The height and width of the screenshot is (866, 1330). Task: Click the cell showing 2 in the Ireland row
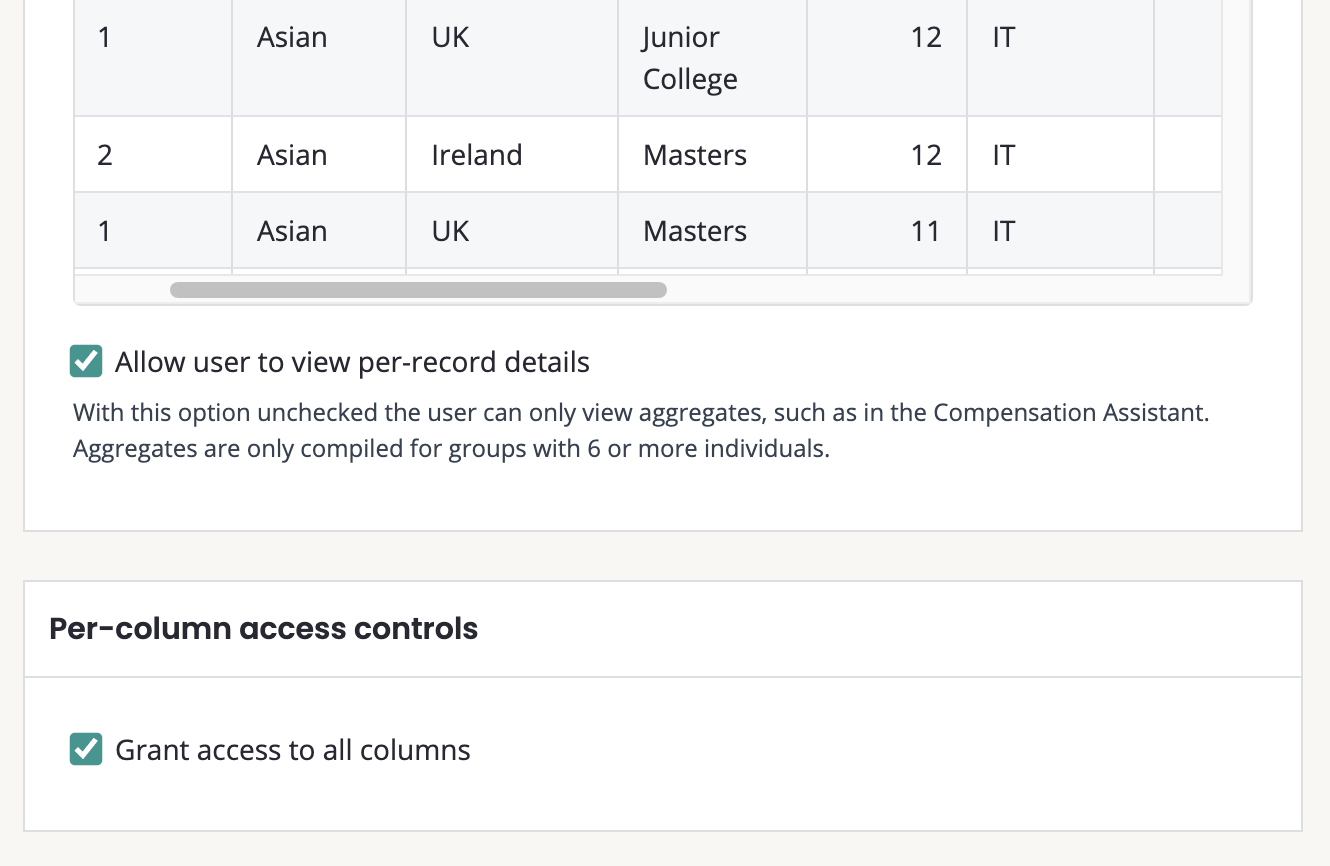(105, 155)
